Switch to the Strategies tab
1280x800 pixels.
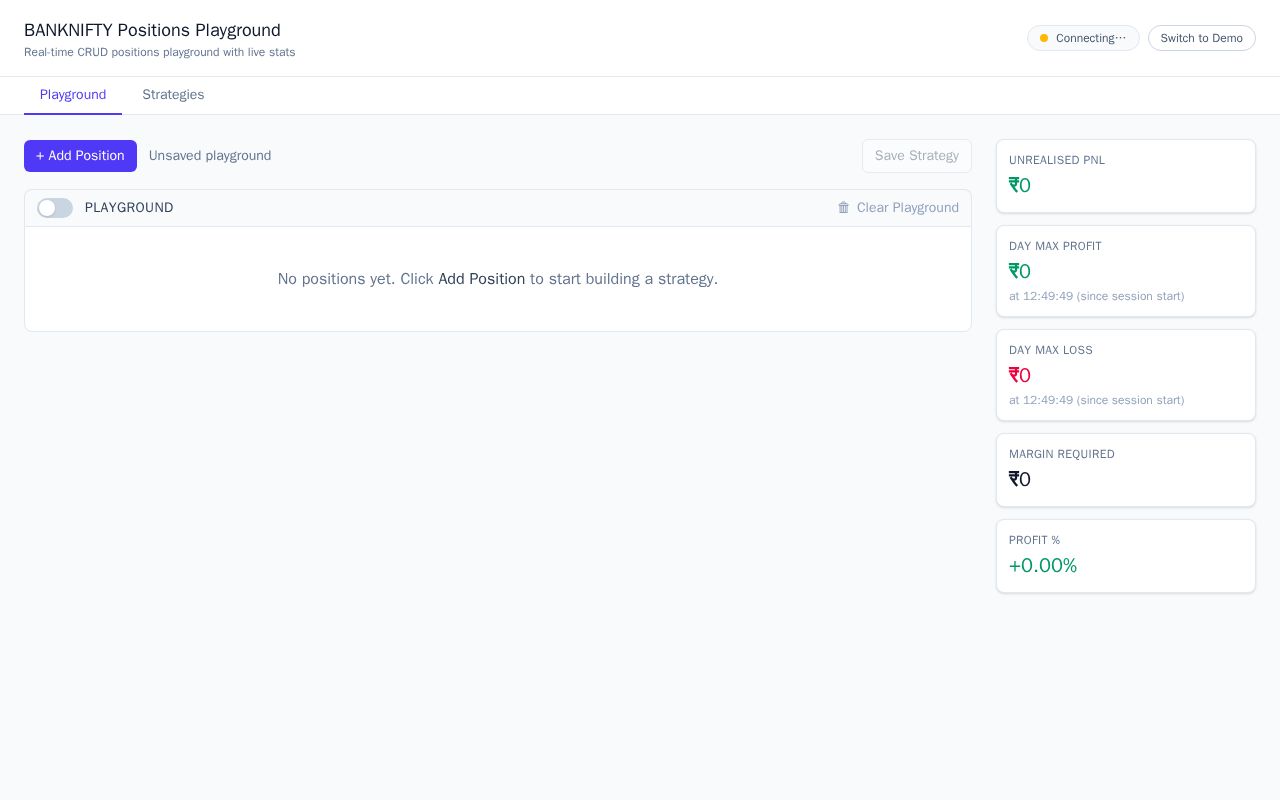(x=173, y=95)
